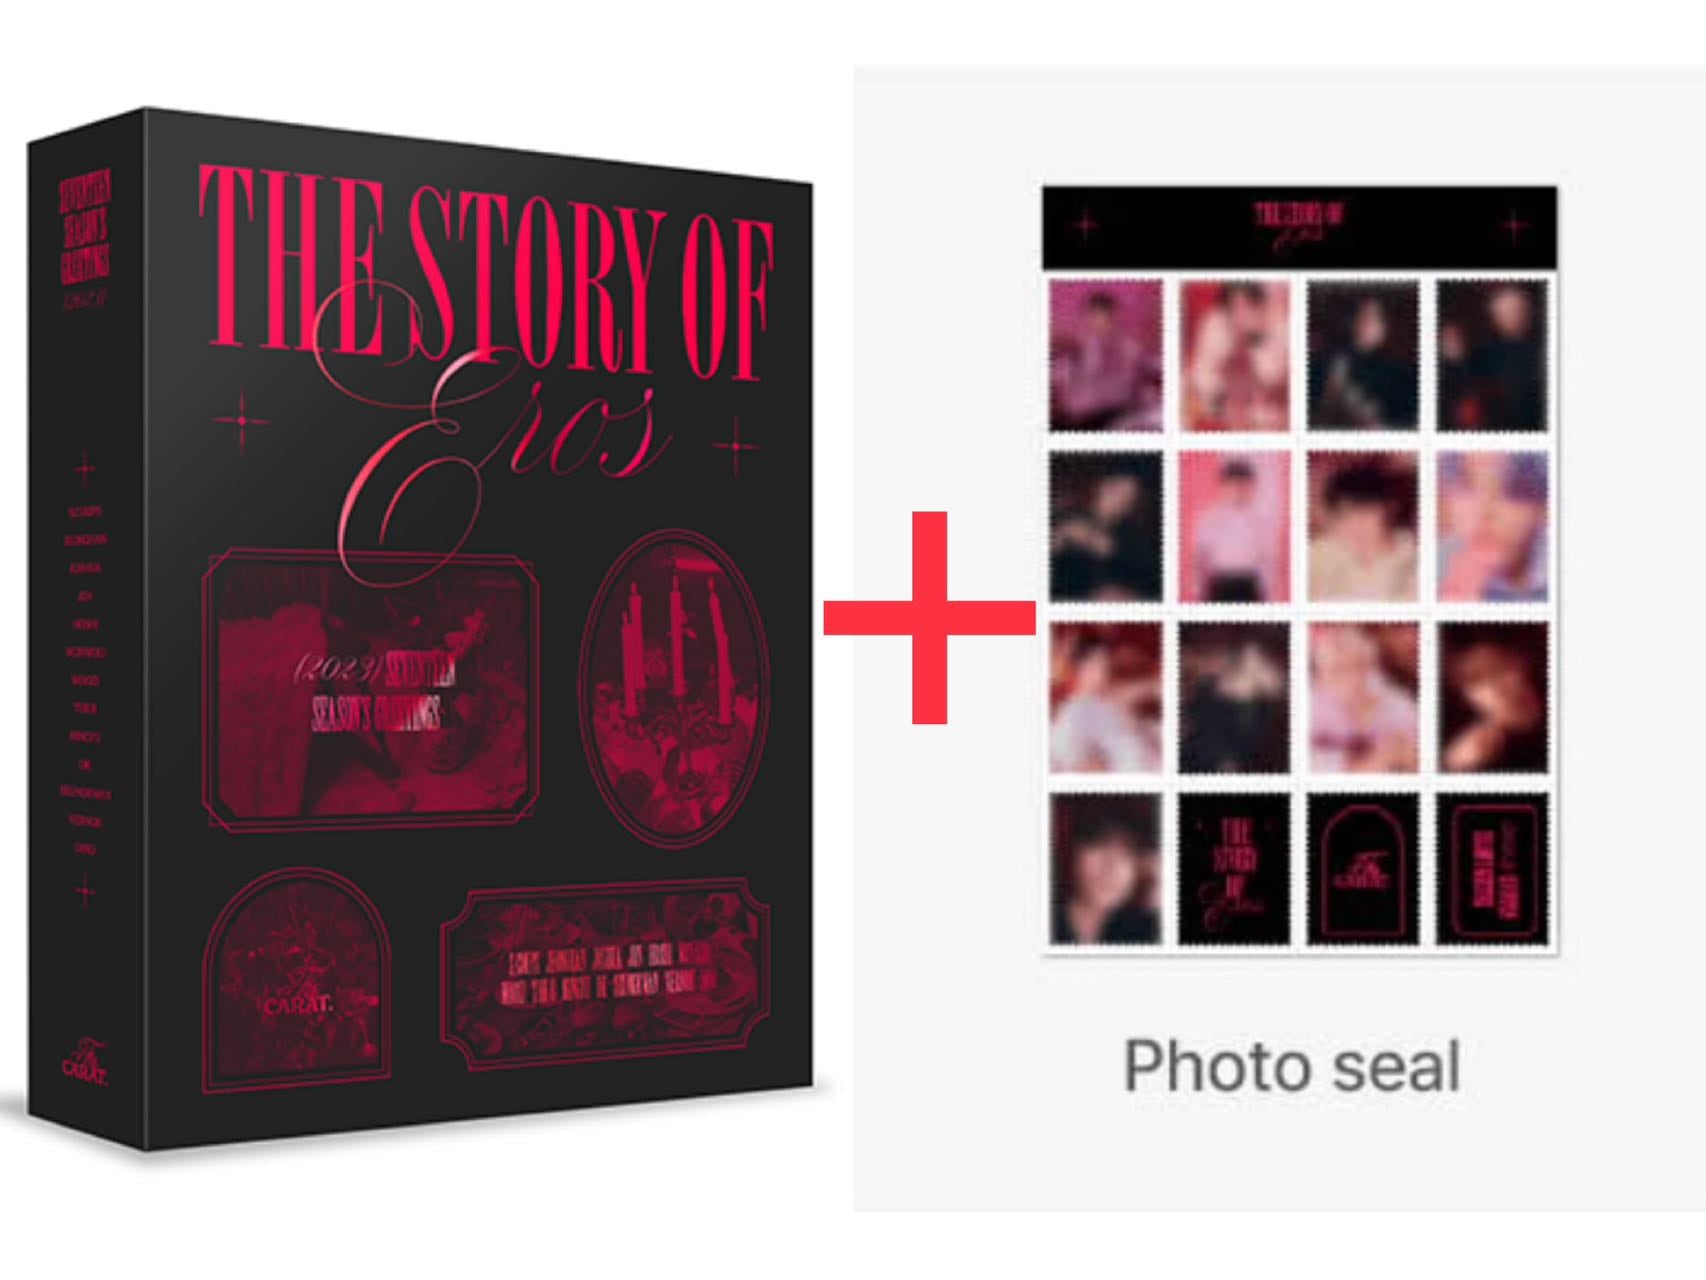Click the sparkle at left of sheet header
1706x1280 pixels.
pyautogui.click(x=1084, y=225)
